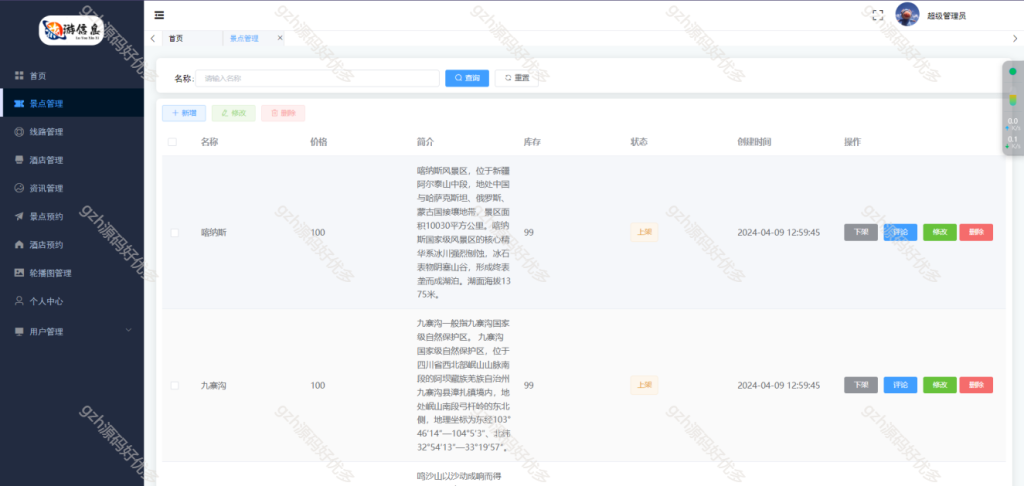Image resolution: width=1024 pixels, height=486 pixels.
Task: Enter fullscreen mode via the fullscreen icon
Action: (878, 15)
